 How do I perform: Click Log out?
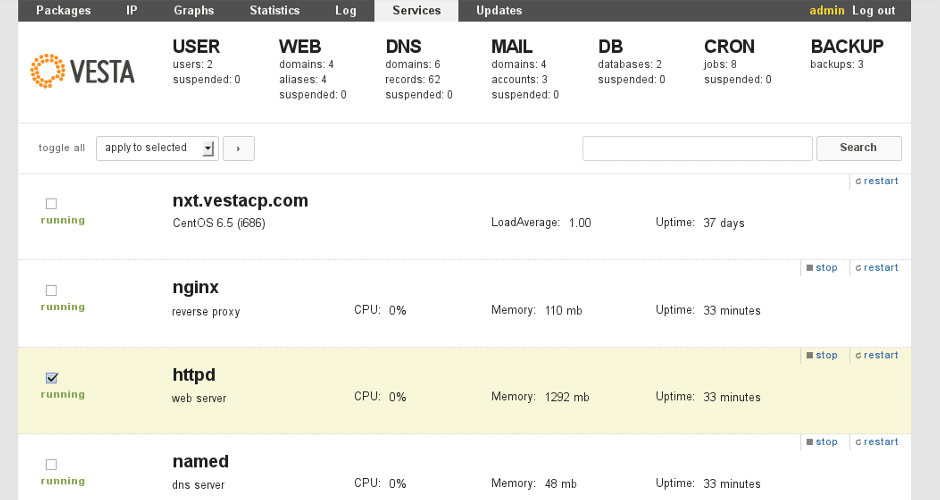point(873,11)
